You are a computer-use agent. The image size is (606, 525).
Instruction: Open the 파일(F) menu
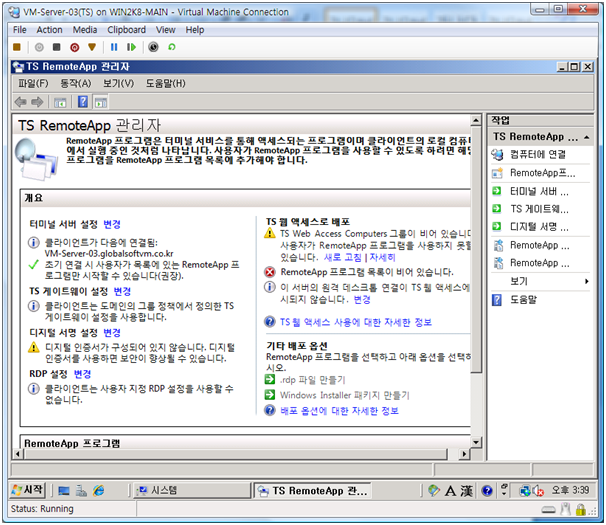33,84
